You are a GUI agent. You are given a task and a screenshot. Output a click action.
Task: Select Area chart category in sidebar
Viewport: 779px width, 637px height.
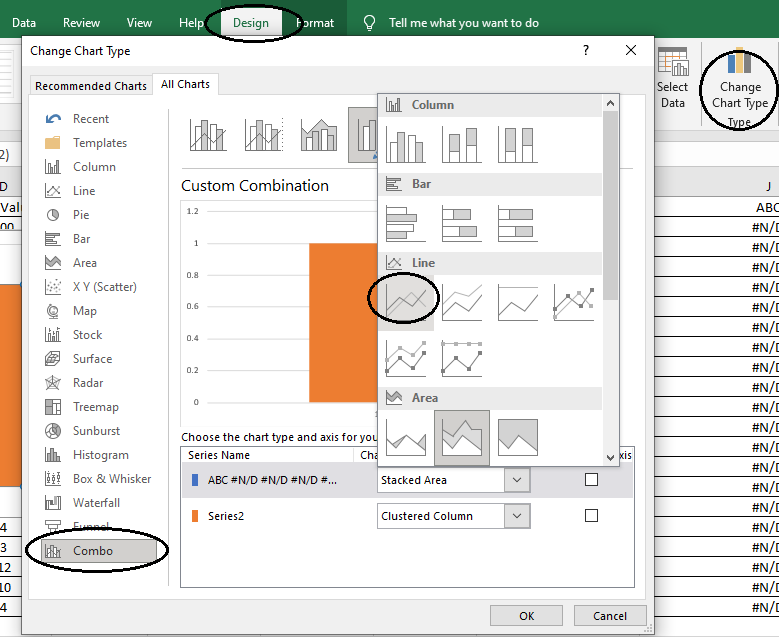coord(85,262)
